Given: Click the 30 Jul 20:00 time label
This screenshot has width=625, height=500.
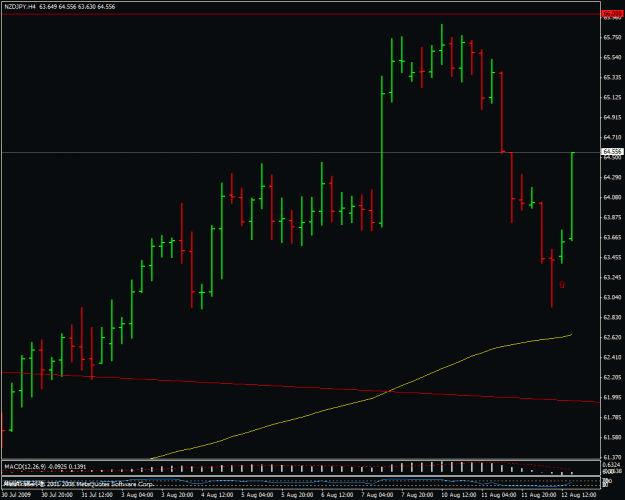Looking at the screenshot, I should (x=57, y=495).
